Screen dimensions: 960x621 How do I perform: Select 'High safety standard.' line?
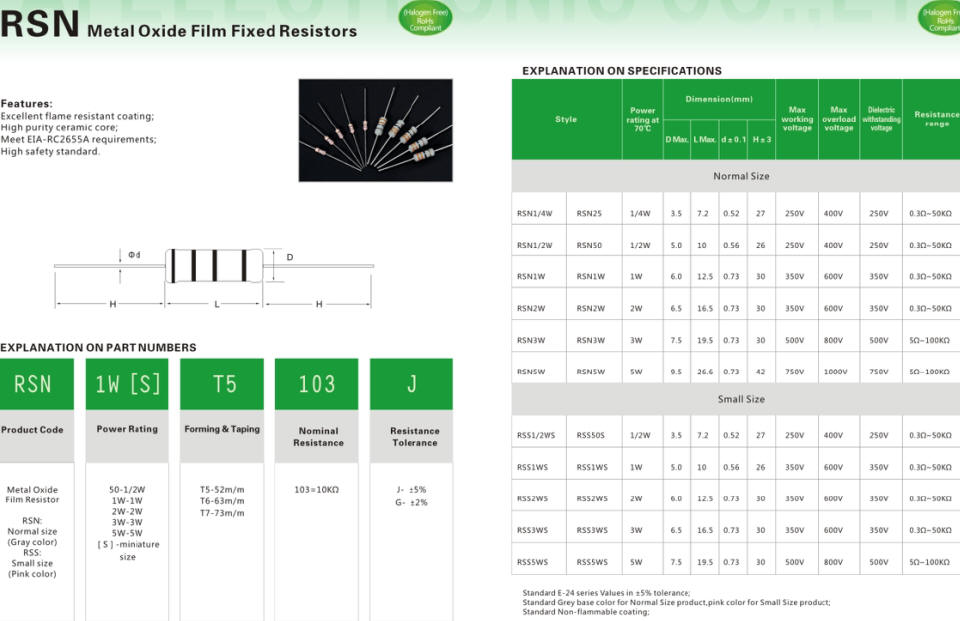tap(50, 151)
